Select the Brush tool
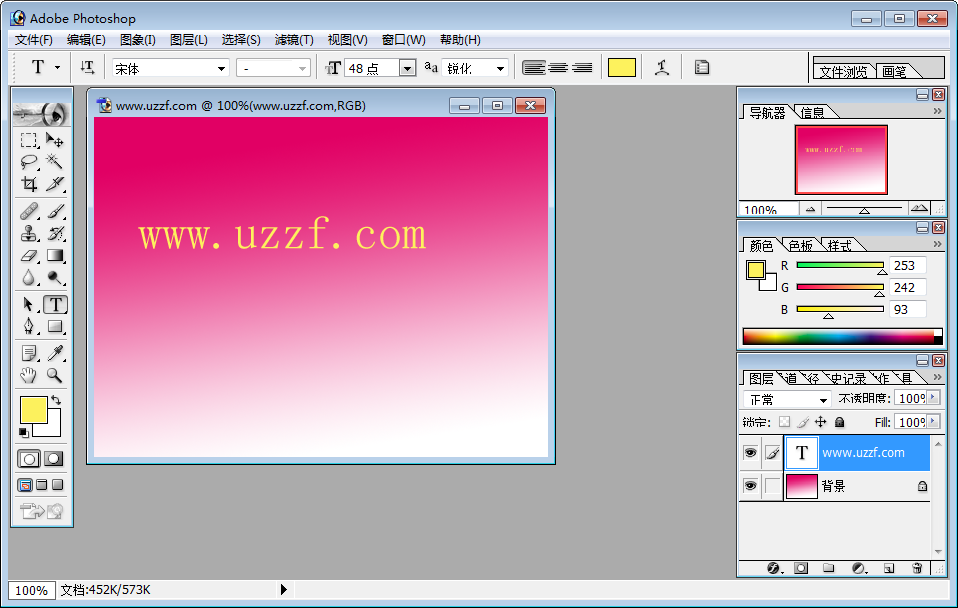958x608 pixels. pos(55,211)
